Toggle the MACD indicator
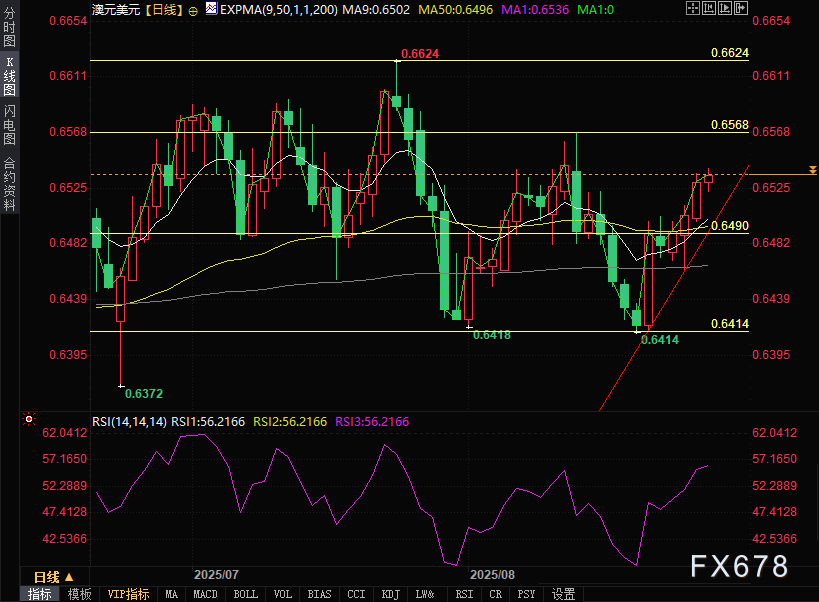Viewport: 819px width, 602px height. (x=205, y=594)
